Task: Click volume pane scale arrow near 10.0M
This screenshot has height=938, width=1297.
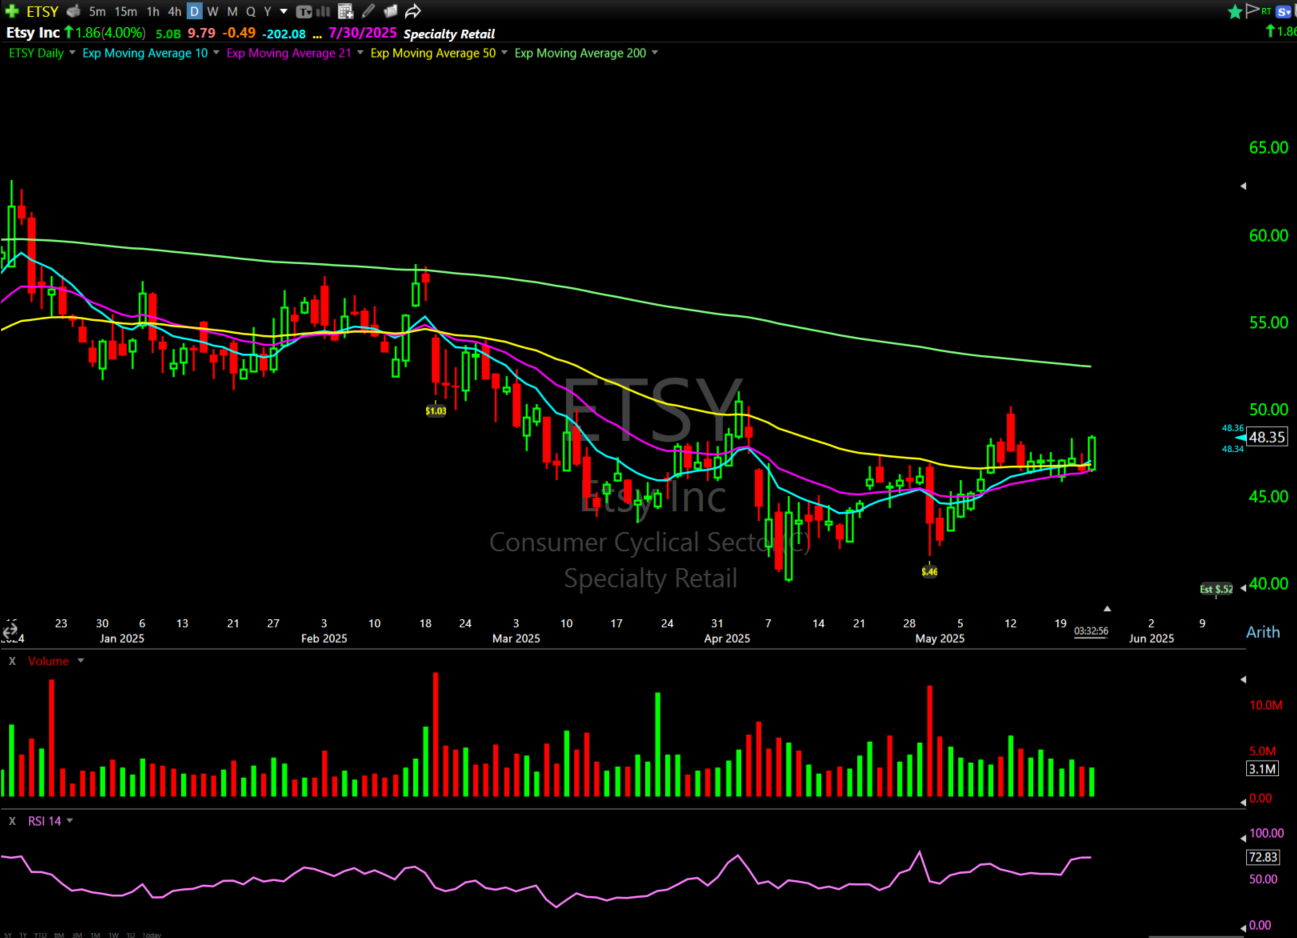Action: 1243,680
